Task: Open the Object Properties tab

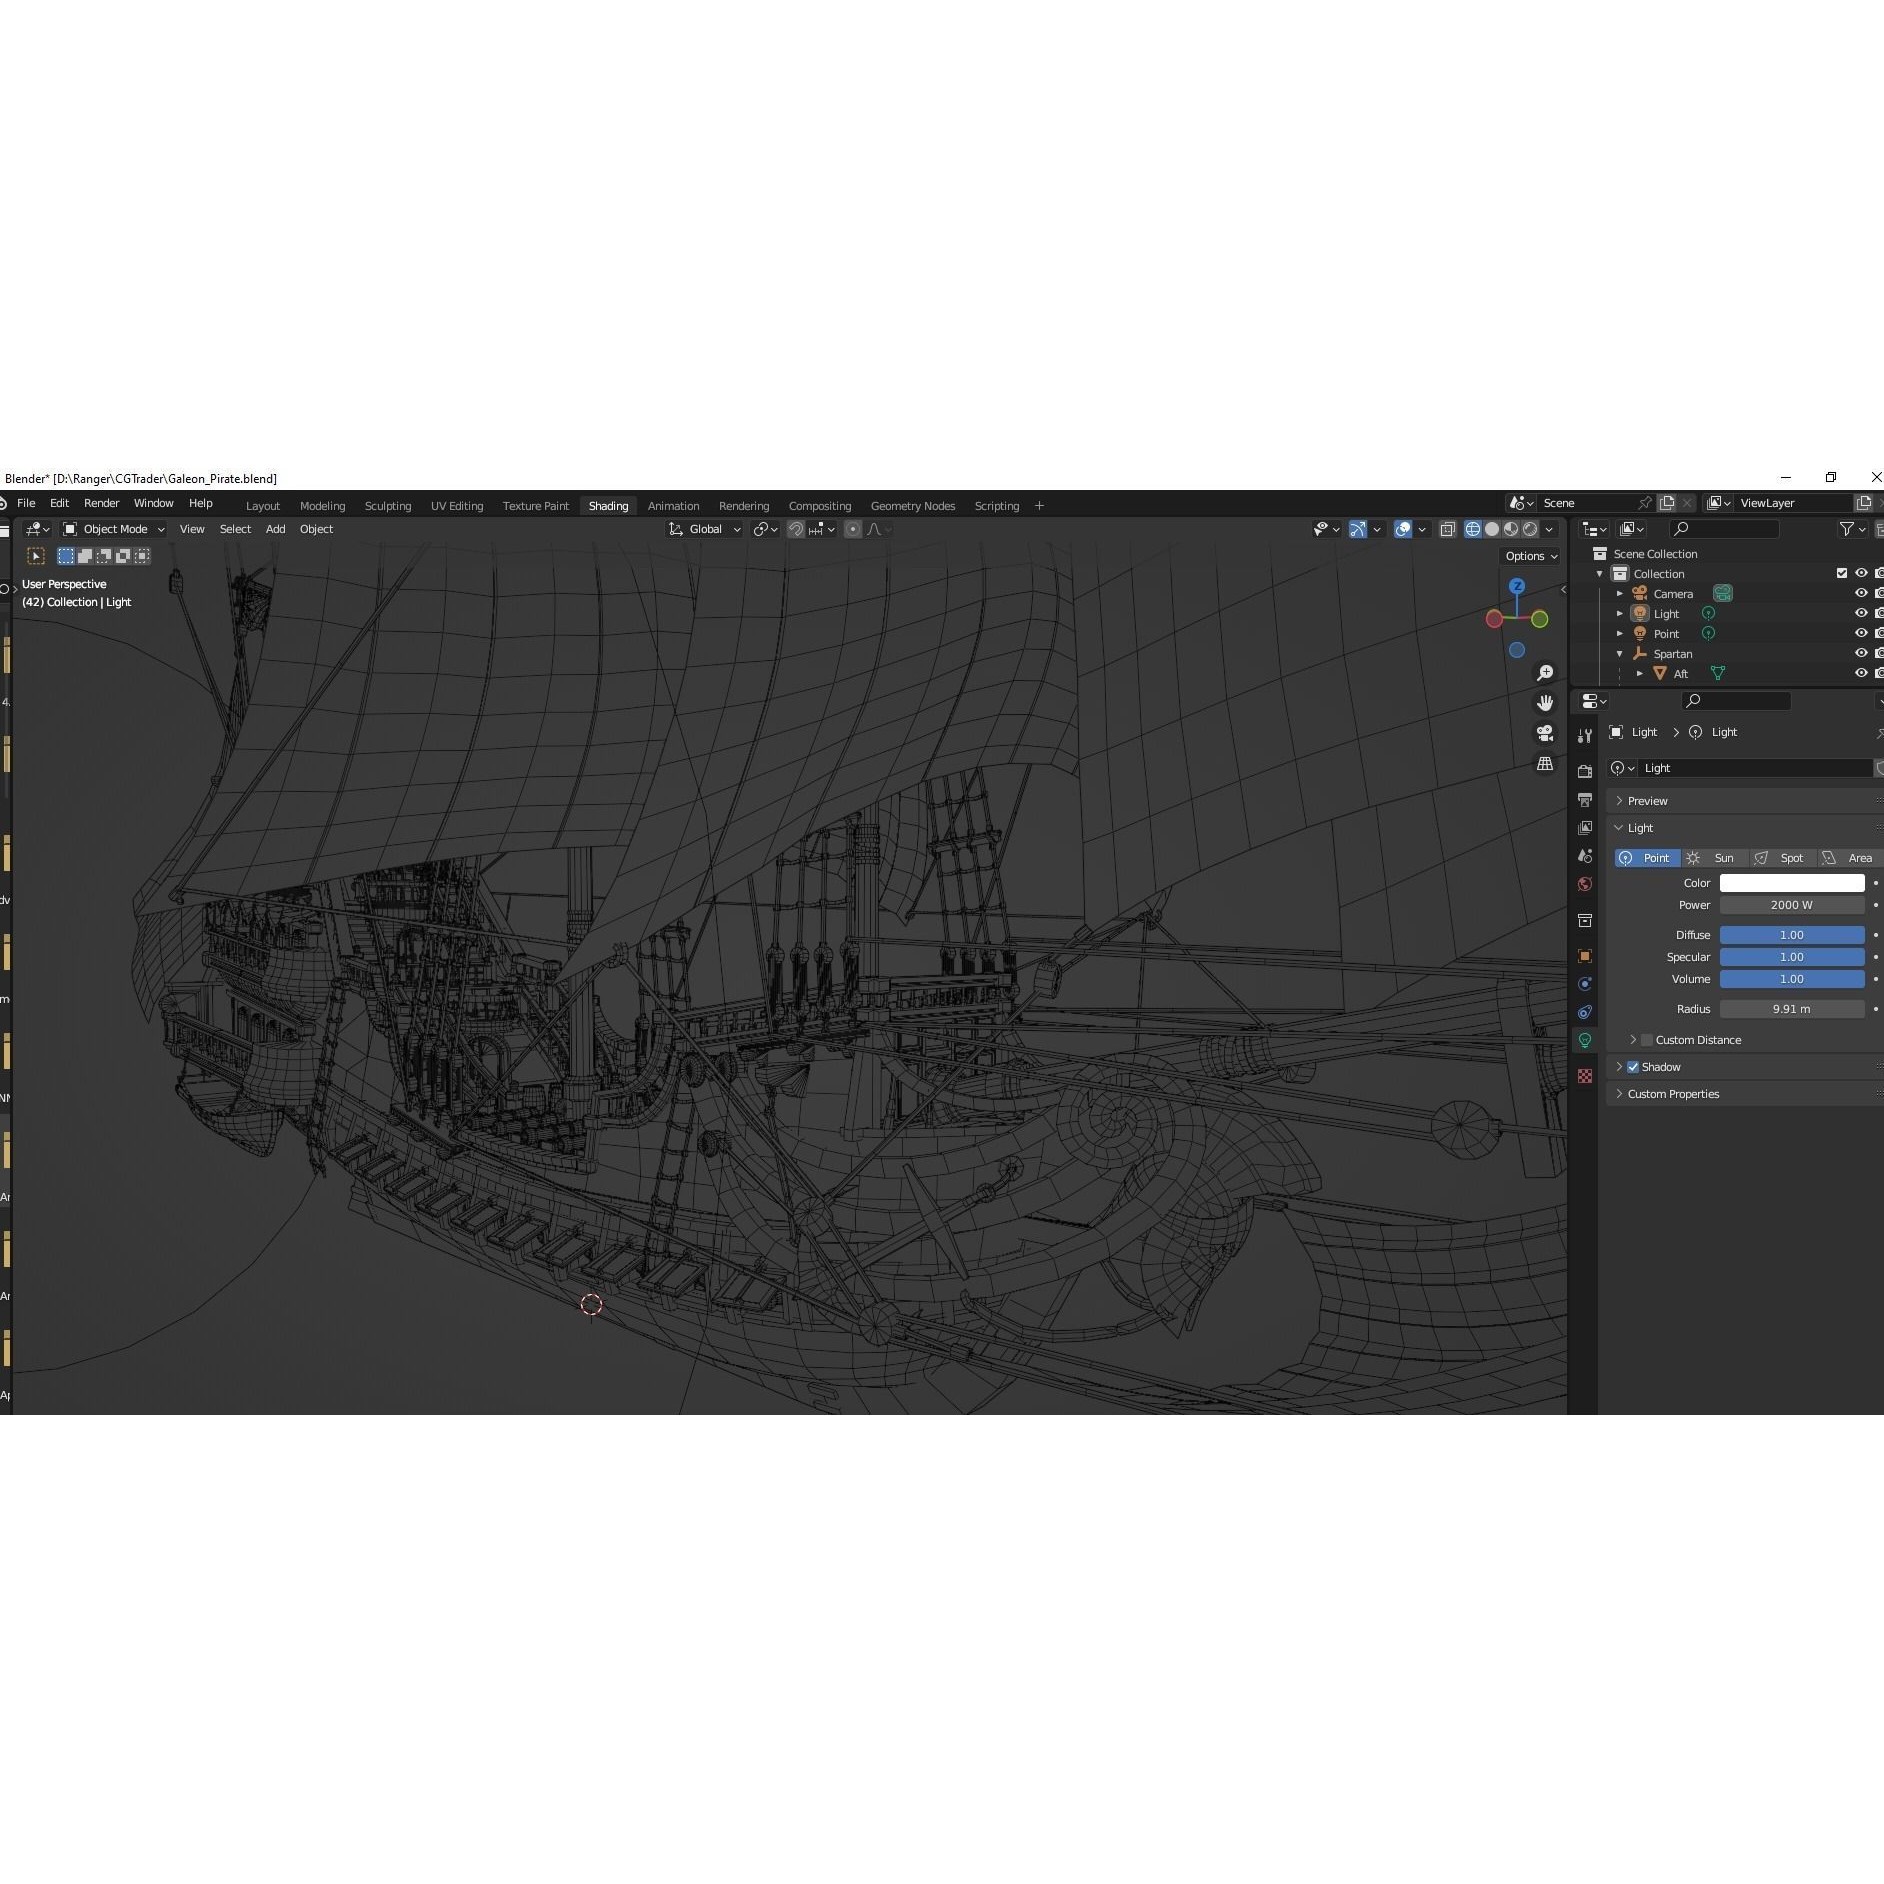Action: coord(1586,955)
